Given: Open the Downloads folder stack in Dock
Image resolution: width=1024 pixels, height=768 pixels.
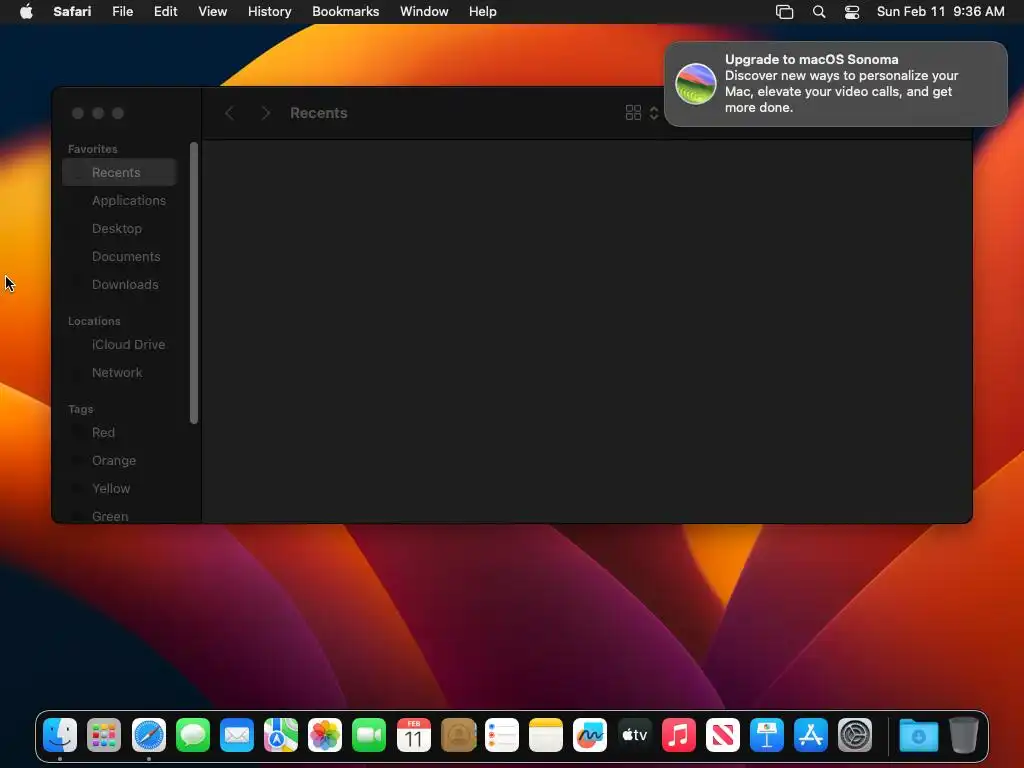Looking at the screenshot, I should tap(918, 735).
